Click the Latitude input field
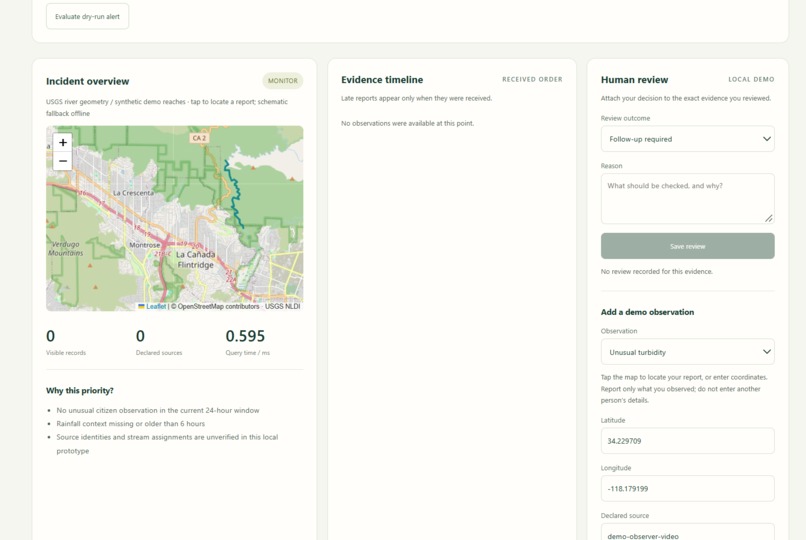Viewport: 806px width, 540px height. point(687,441)
